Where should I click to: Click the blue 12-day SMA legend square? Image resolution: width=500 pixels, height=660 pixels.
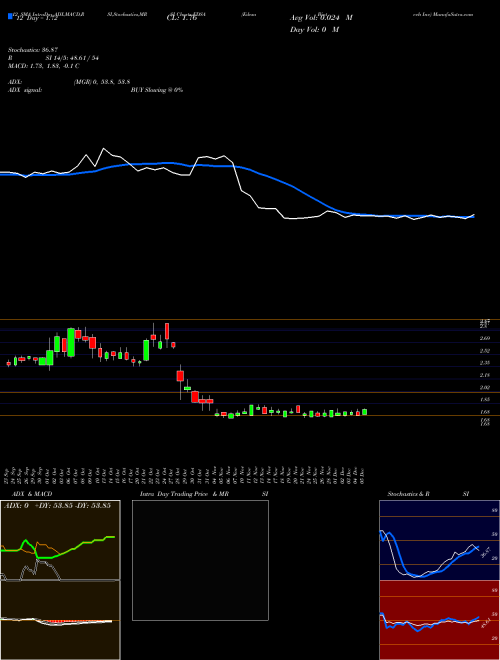(10, 17)
